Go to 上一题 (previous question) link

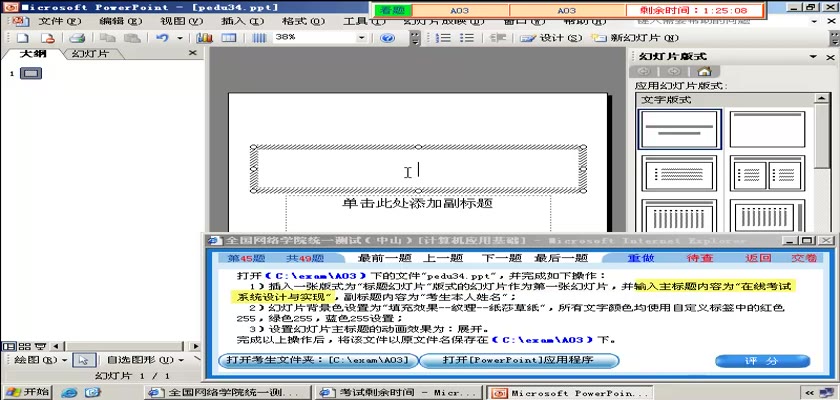click(443, 258)
